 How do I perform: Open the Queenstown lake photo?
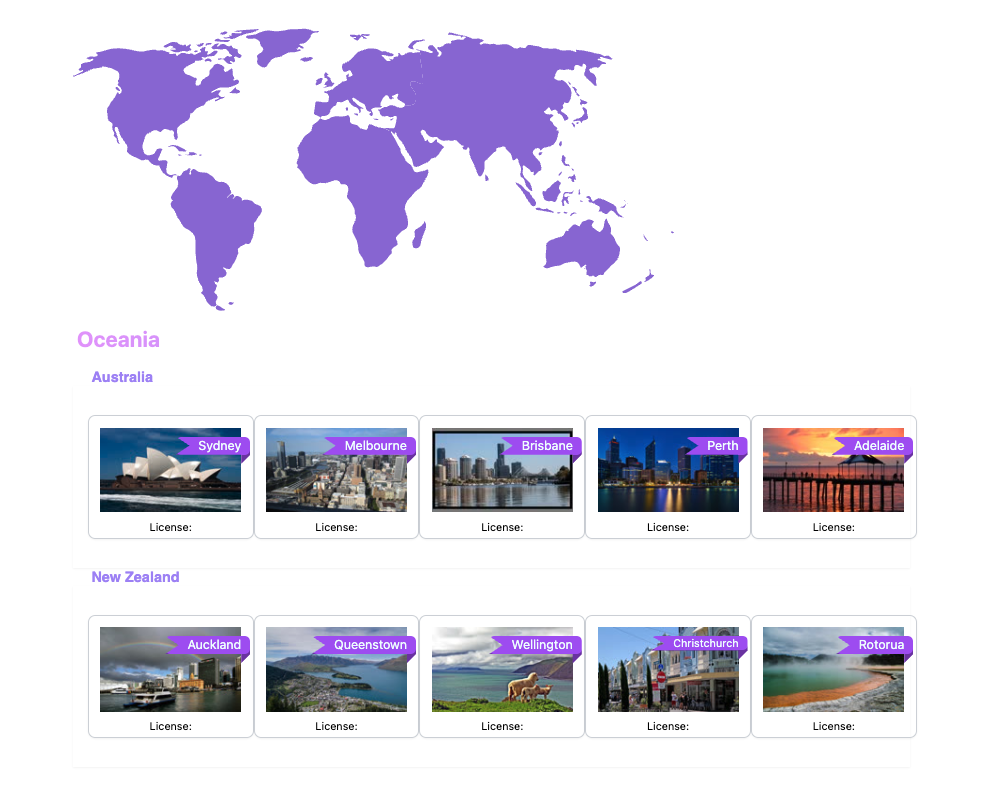pos(336,669)
